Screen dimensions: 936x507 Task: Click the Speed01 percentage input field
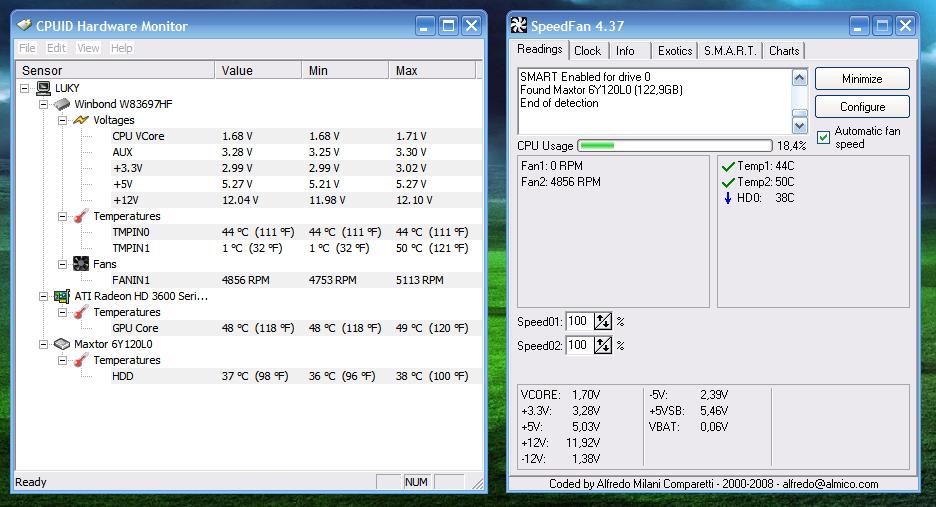coord(579,321)
